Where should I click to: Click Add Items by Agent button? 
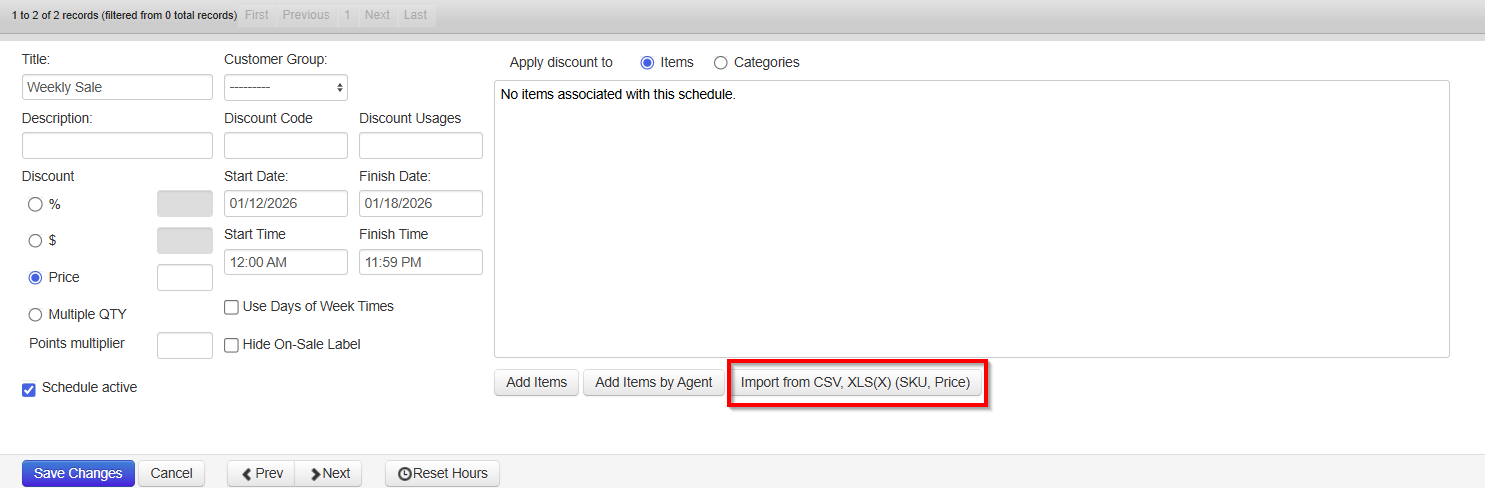point(654,382)
